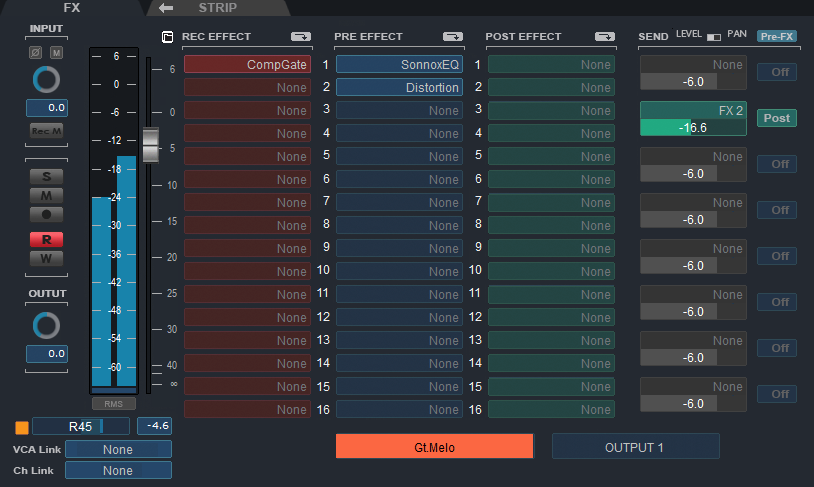The image size is (814, 487).
Task: Click the window icon left of REC EFFECT
Action: pos(167,37)
